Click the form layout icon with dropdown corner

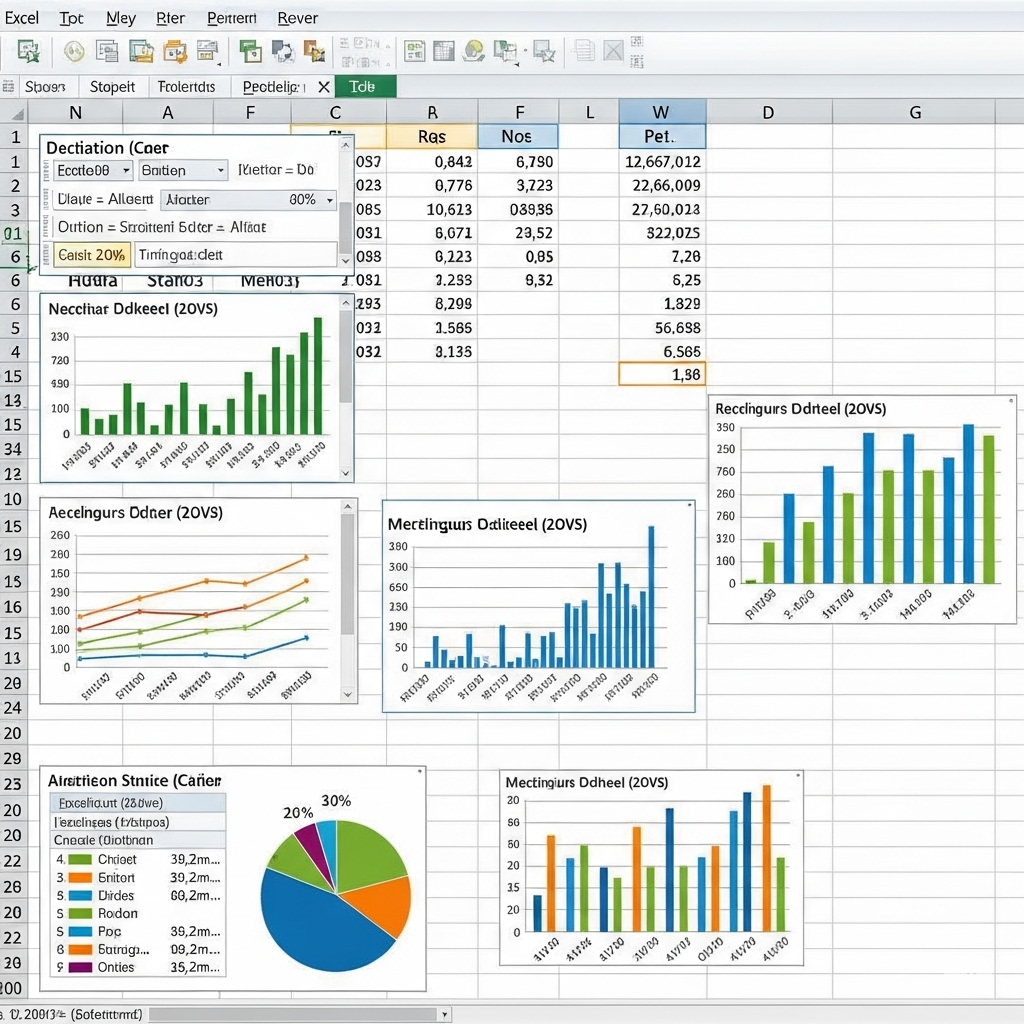[x=208, y=52]
